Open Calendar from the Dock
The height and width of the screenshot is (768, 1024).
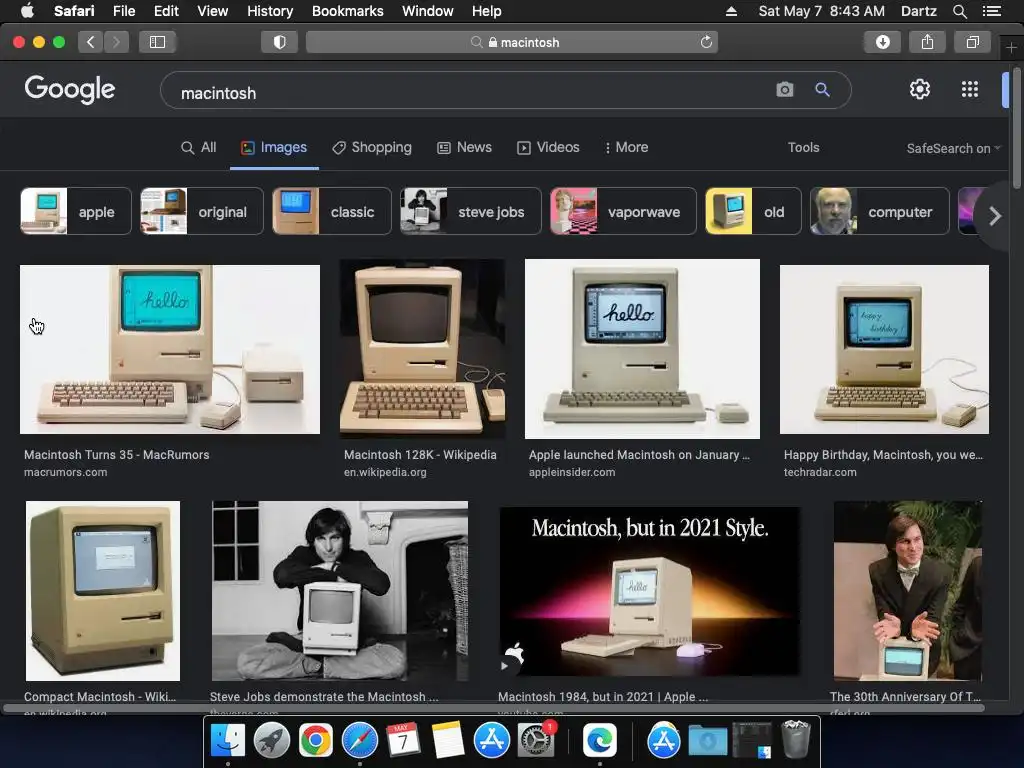403,741
